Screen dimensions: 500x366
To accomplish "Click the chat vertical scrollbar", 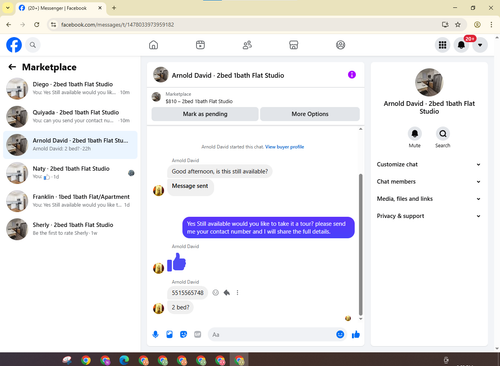I will pos(360,244).
